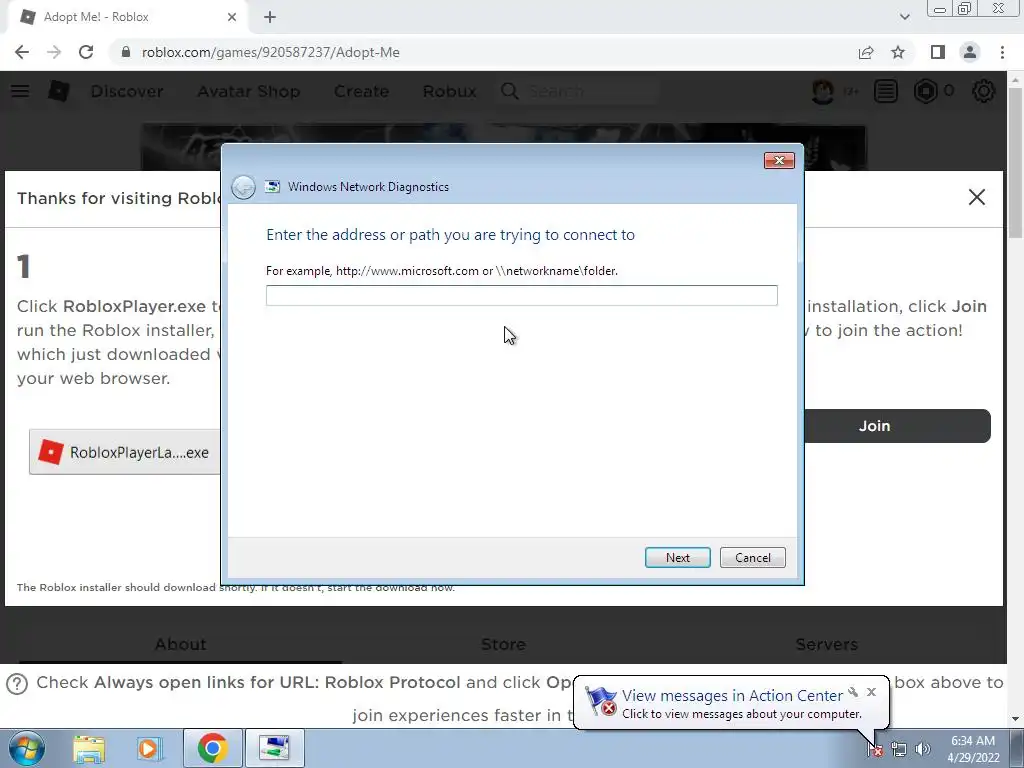Open the Robux balance icon
Screen dimensions: 1024x768
point(925,91)
